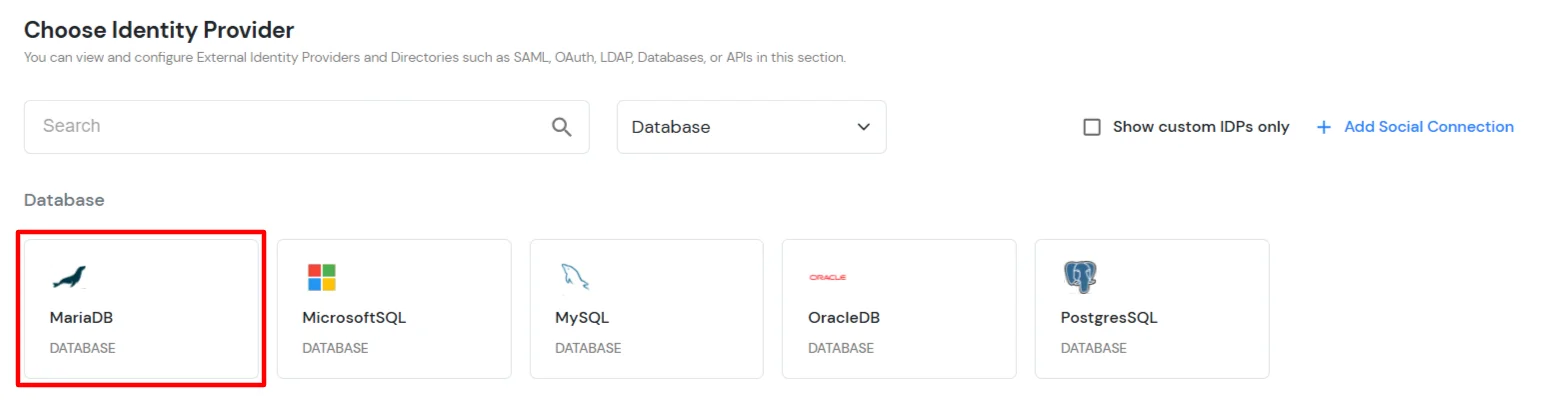Viewport: 1562px width, 403px height.
Task: Click the search magnifier icon
Action: coord(562,127)
